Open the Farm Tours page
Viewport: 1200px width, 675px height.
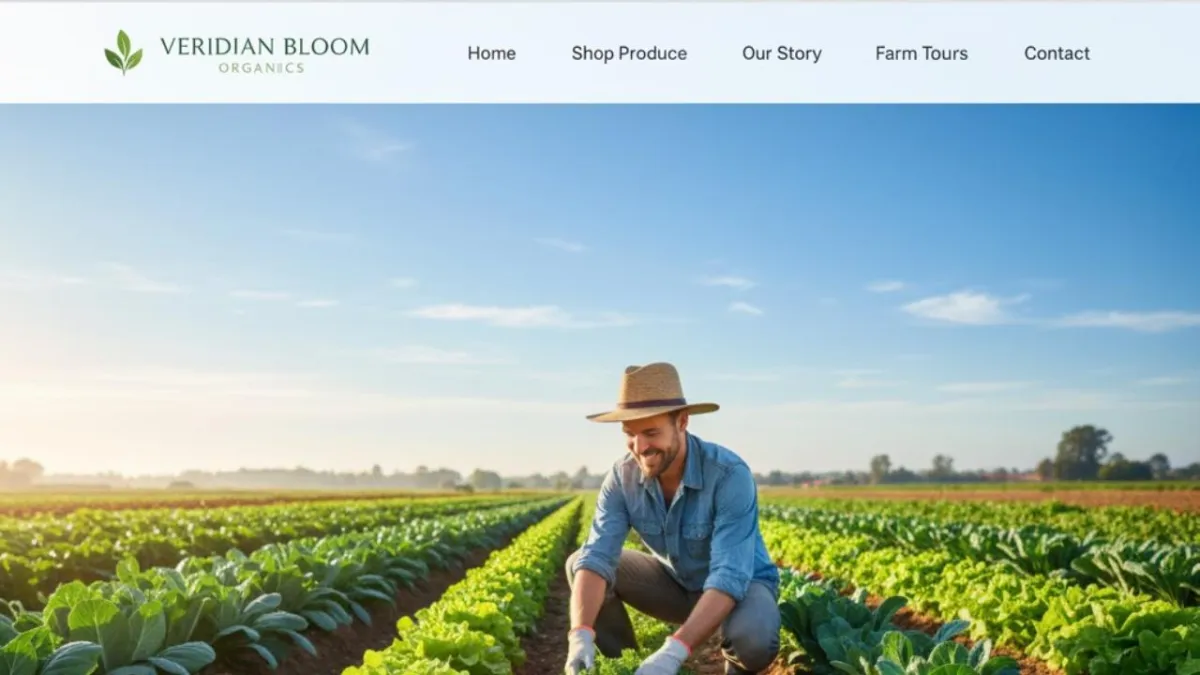pyautogui.click(x=922, y=53)
